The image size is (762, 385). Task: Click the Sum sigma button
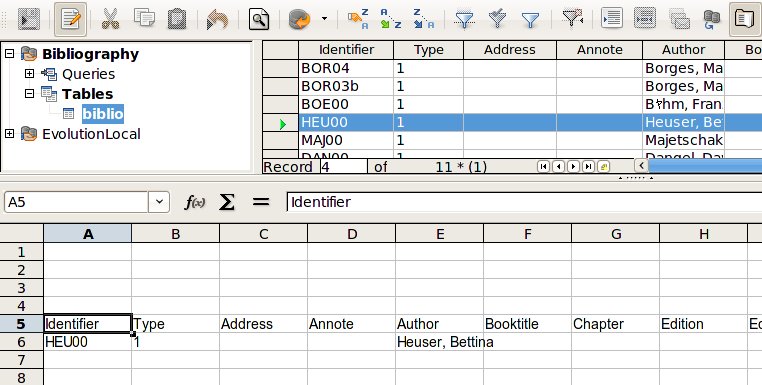pyautogui.click(x=226, y=202)
